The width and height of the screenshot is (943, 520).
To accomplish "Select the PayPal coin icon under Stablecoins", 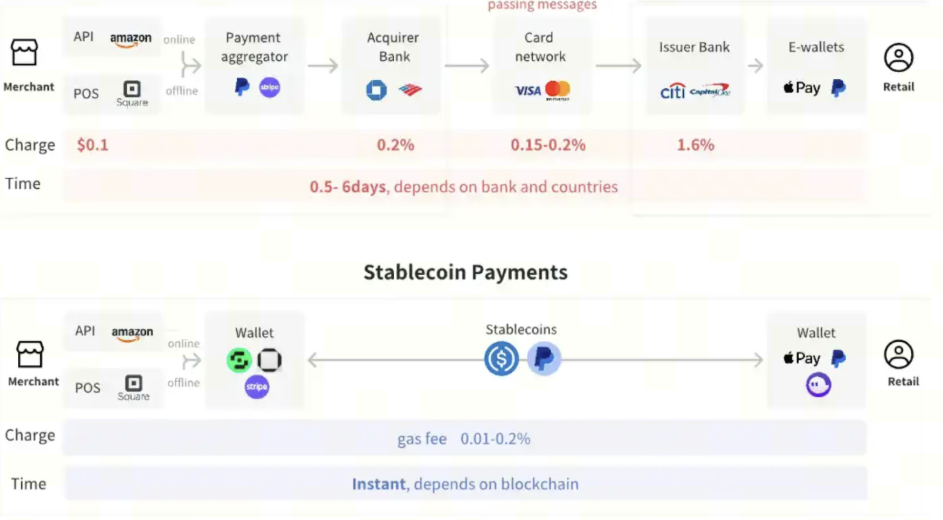I will coord(544,359).
